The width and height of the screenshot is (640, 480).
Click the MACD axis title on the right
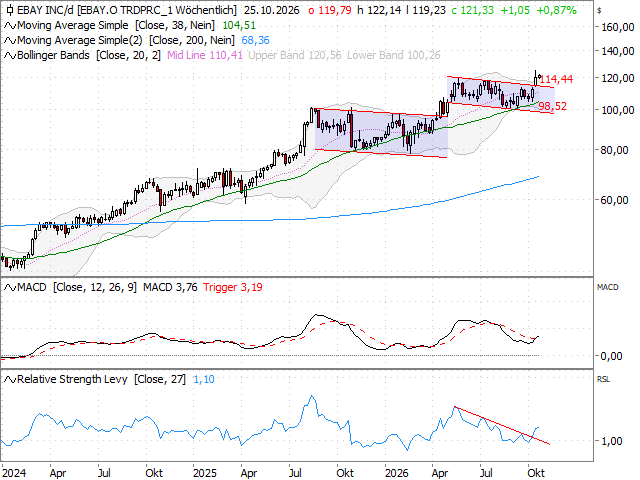pos(608,287)
